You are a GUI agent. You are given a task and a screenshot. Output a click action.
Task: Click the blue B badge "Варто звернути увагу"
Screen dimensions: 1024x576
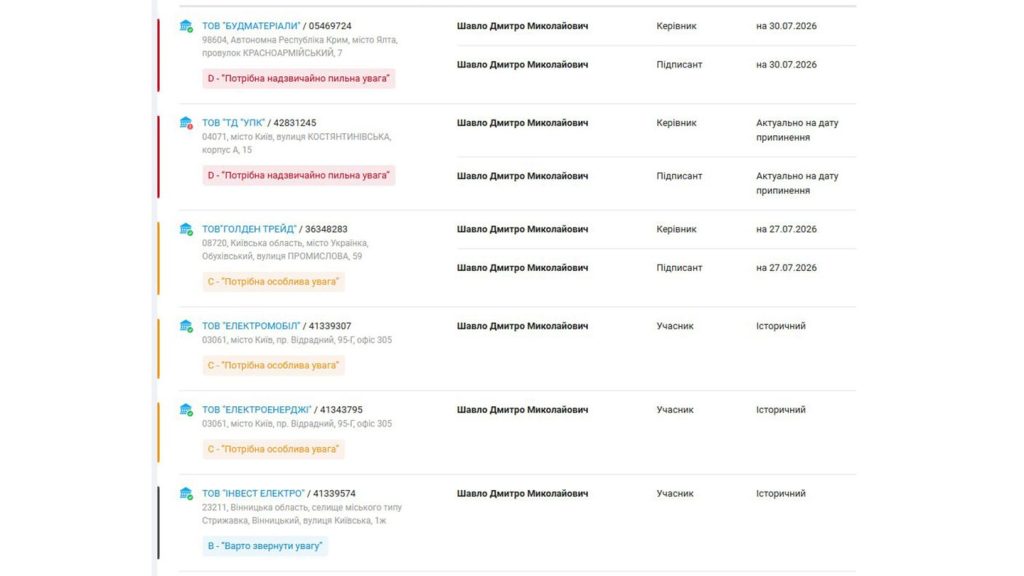click(x=265, y=546)
